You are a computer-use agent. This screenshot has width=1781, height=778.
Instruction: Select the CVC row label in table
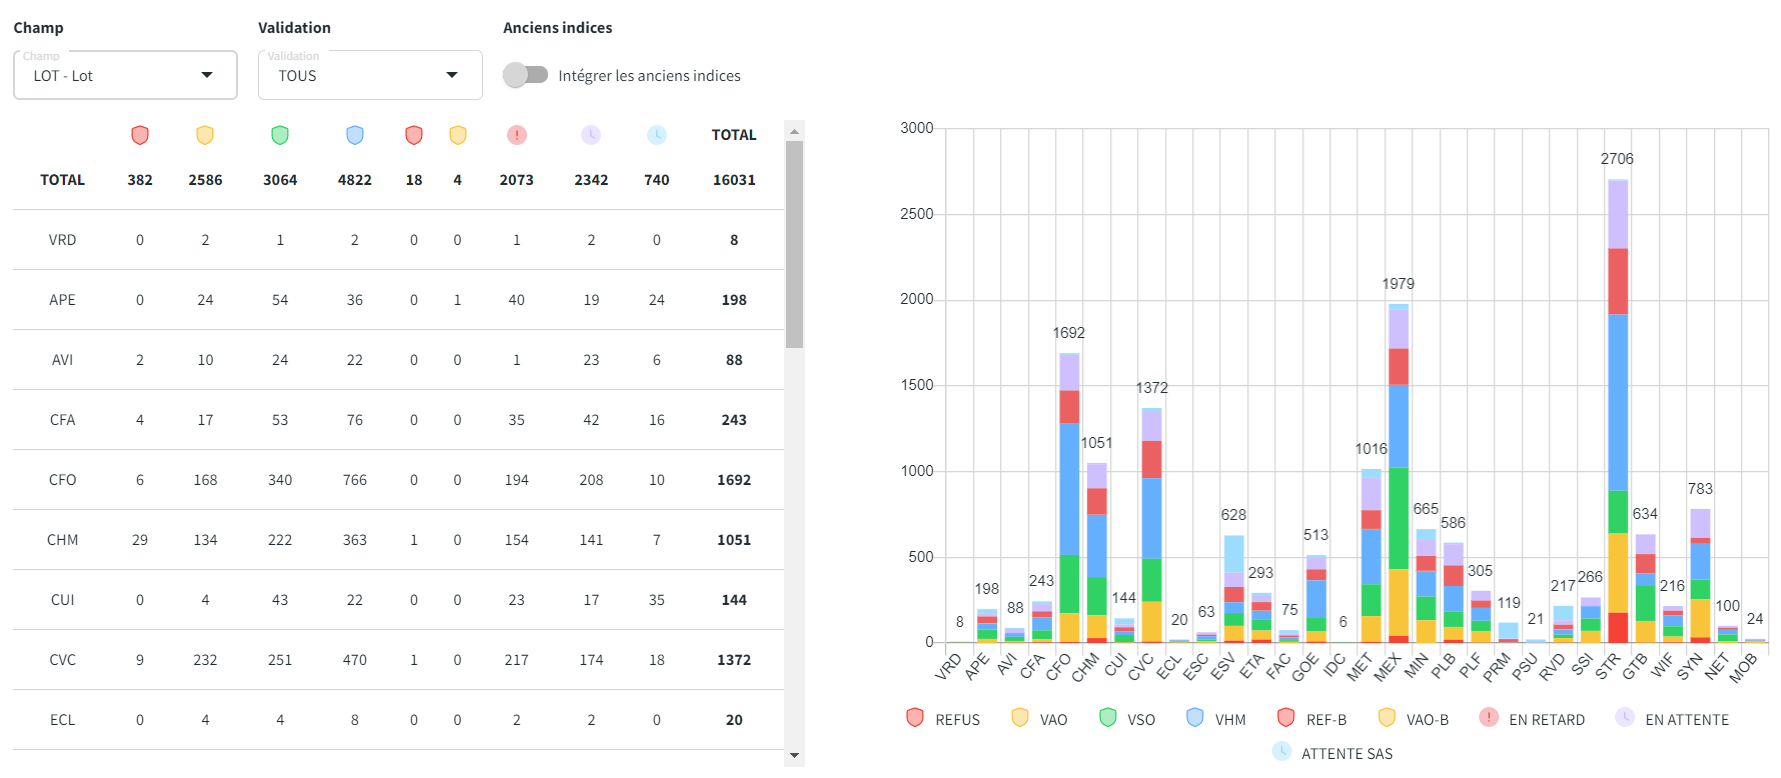62,660
